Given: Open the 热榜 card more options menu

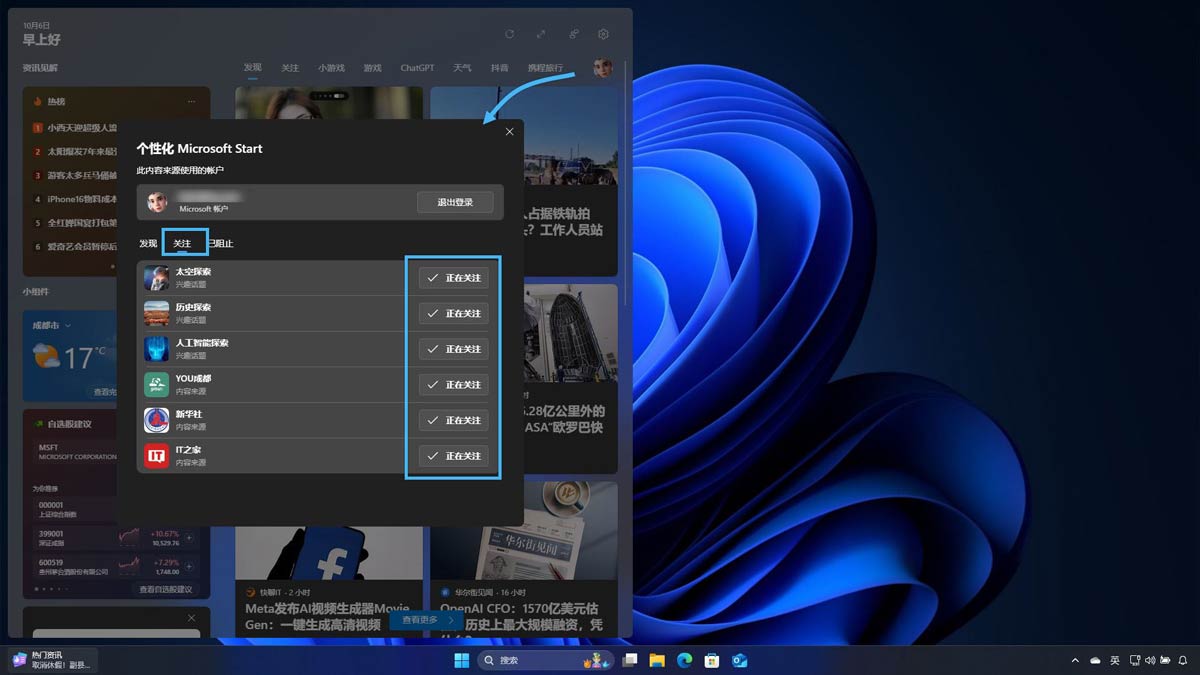Looking at the screenshot, I should [191, 101].
